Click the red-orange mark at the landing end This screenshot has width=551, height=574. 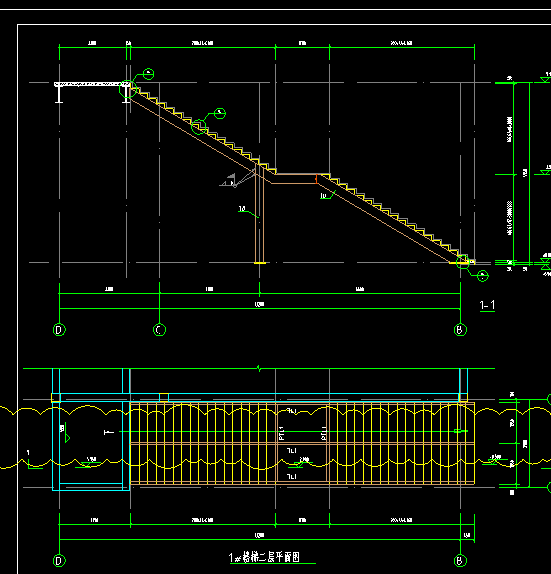point(316,179)
